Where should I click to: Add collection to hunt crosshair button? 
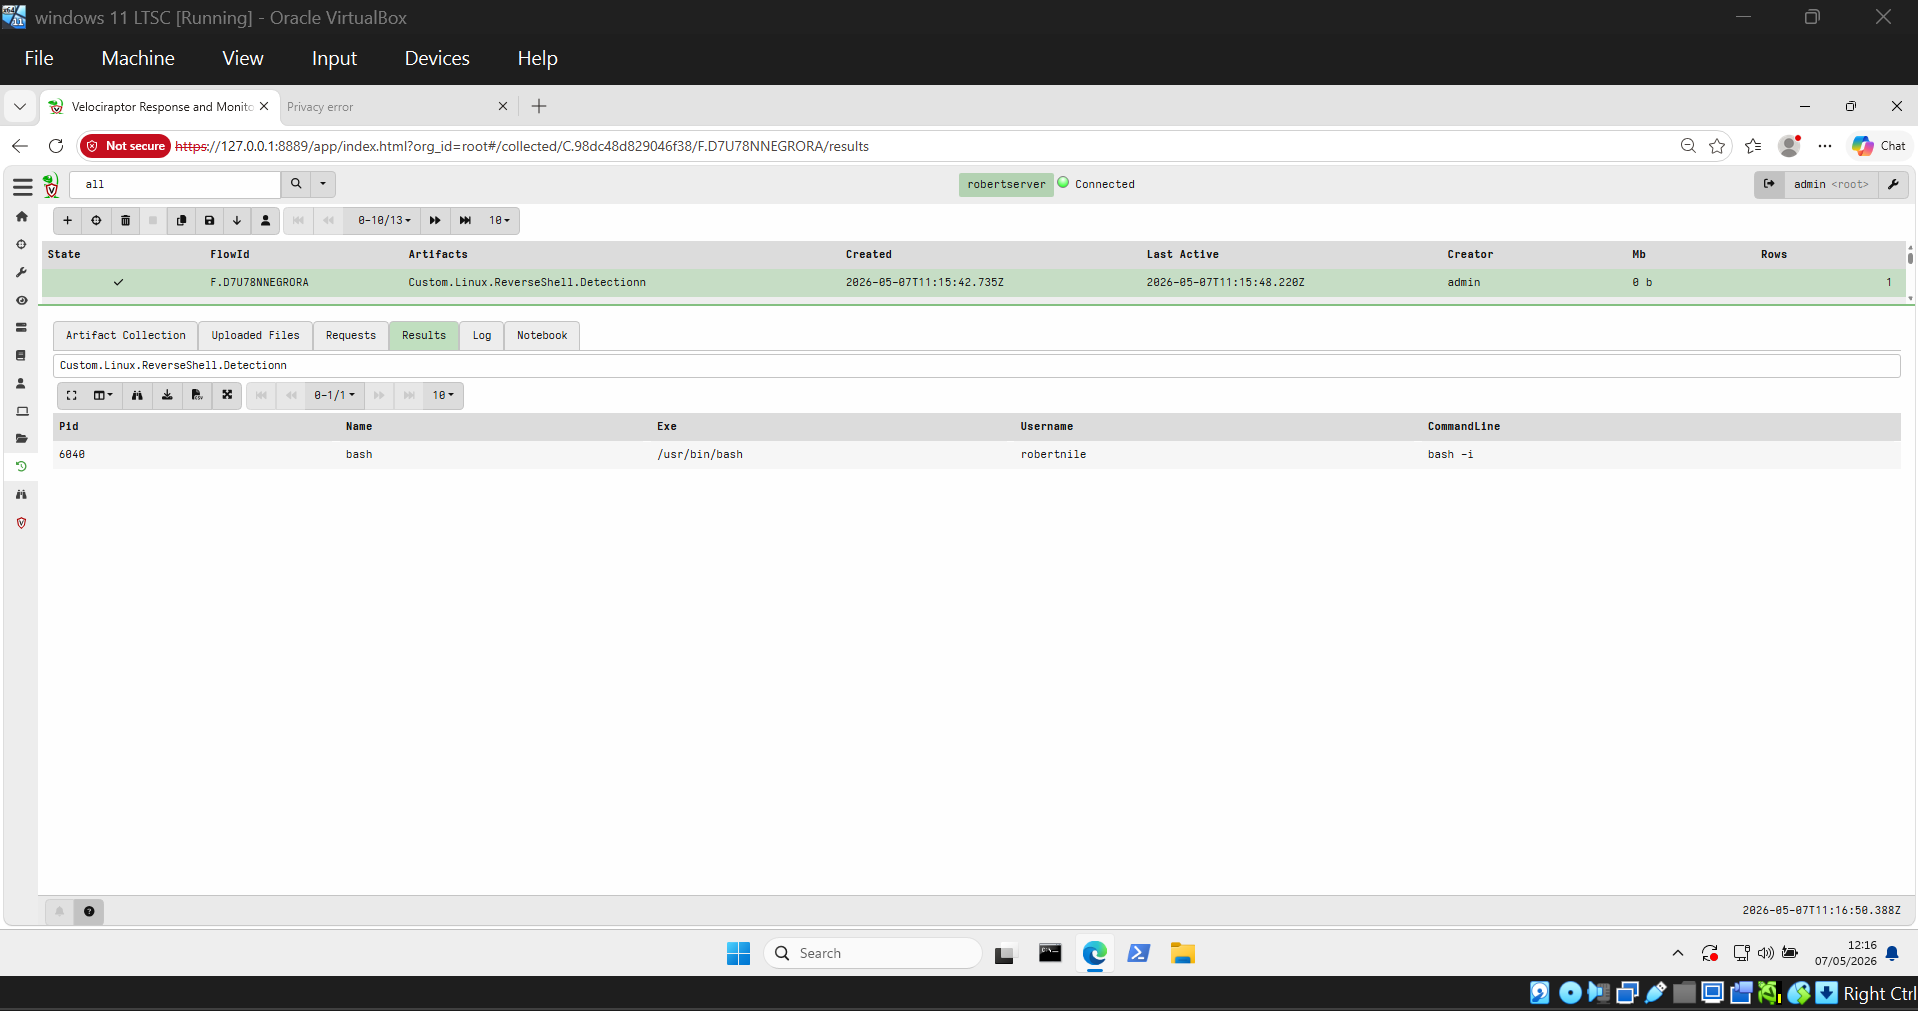pyautogui.click(x=96, y=220)
